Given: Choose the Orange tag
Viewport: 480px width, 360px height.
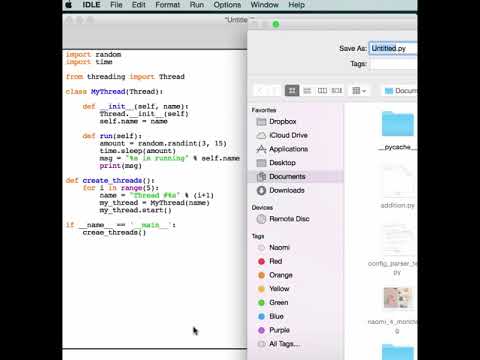Looking at the screenshot, I should (281, 275).
